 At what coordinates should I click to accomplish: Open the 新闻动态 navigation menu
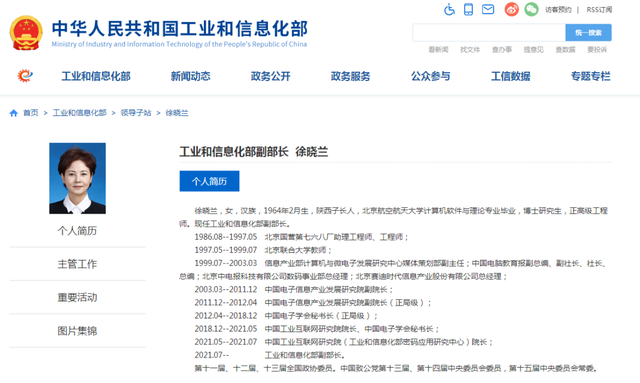coord(191,76)
